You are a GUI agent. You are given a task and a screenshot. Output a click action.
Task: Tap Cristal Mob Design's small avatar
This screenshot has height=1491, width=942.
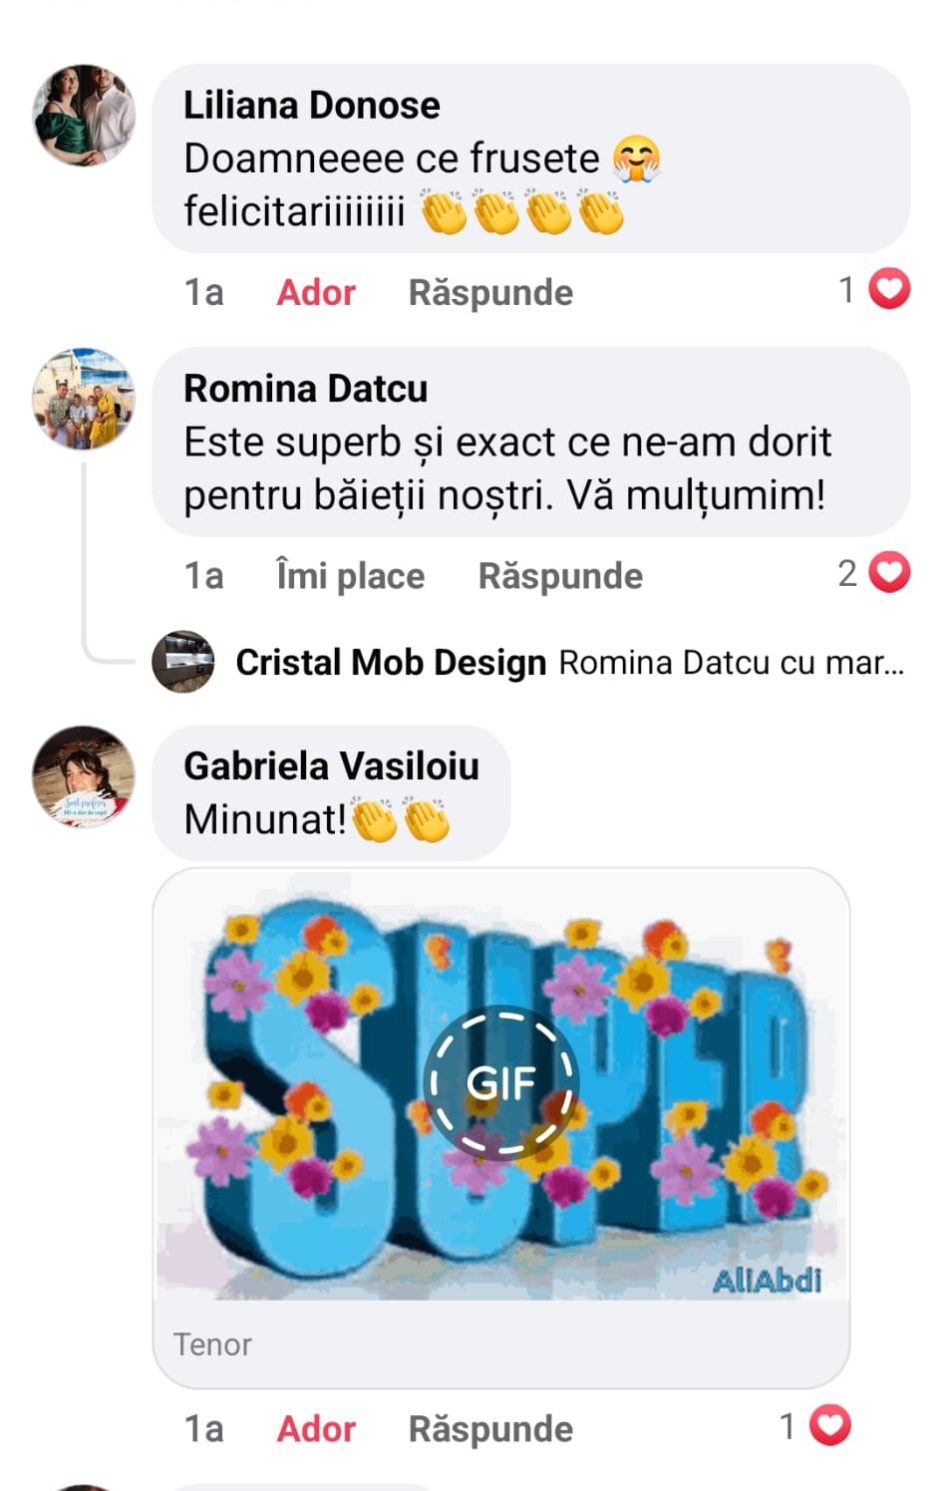click(183, 662)
